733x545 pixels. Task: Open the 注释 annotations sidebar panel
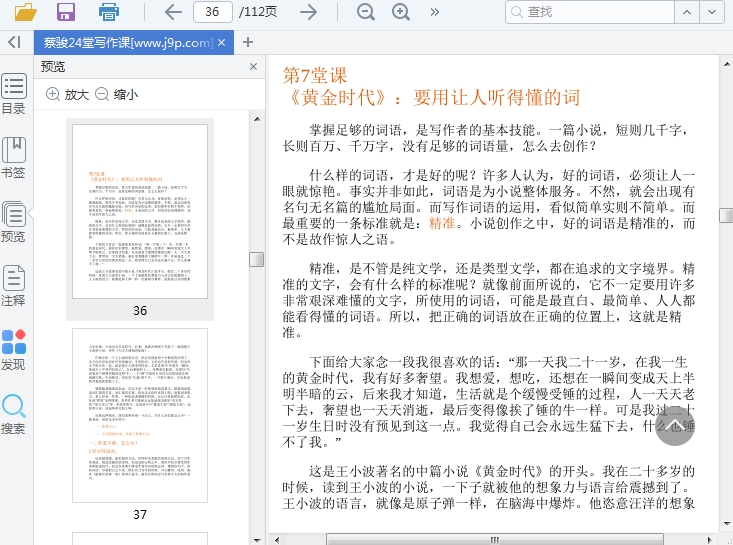14,286
